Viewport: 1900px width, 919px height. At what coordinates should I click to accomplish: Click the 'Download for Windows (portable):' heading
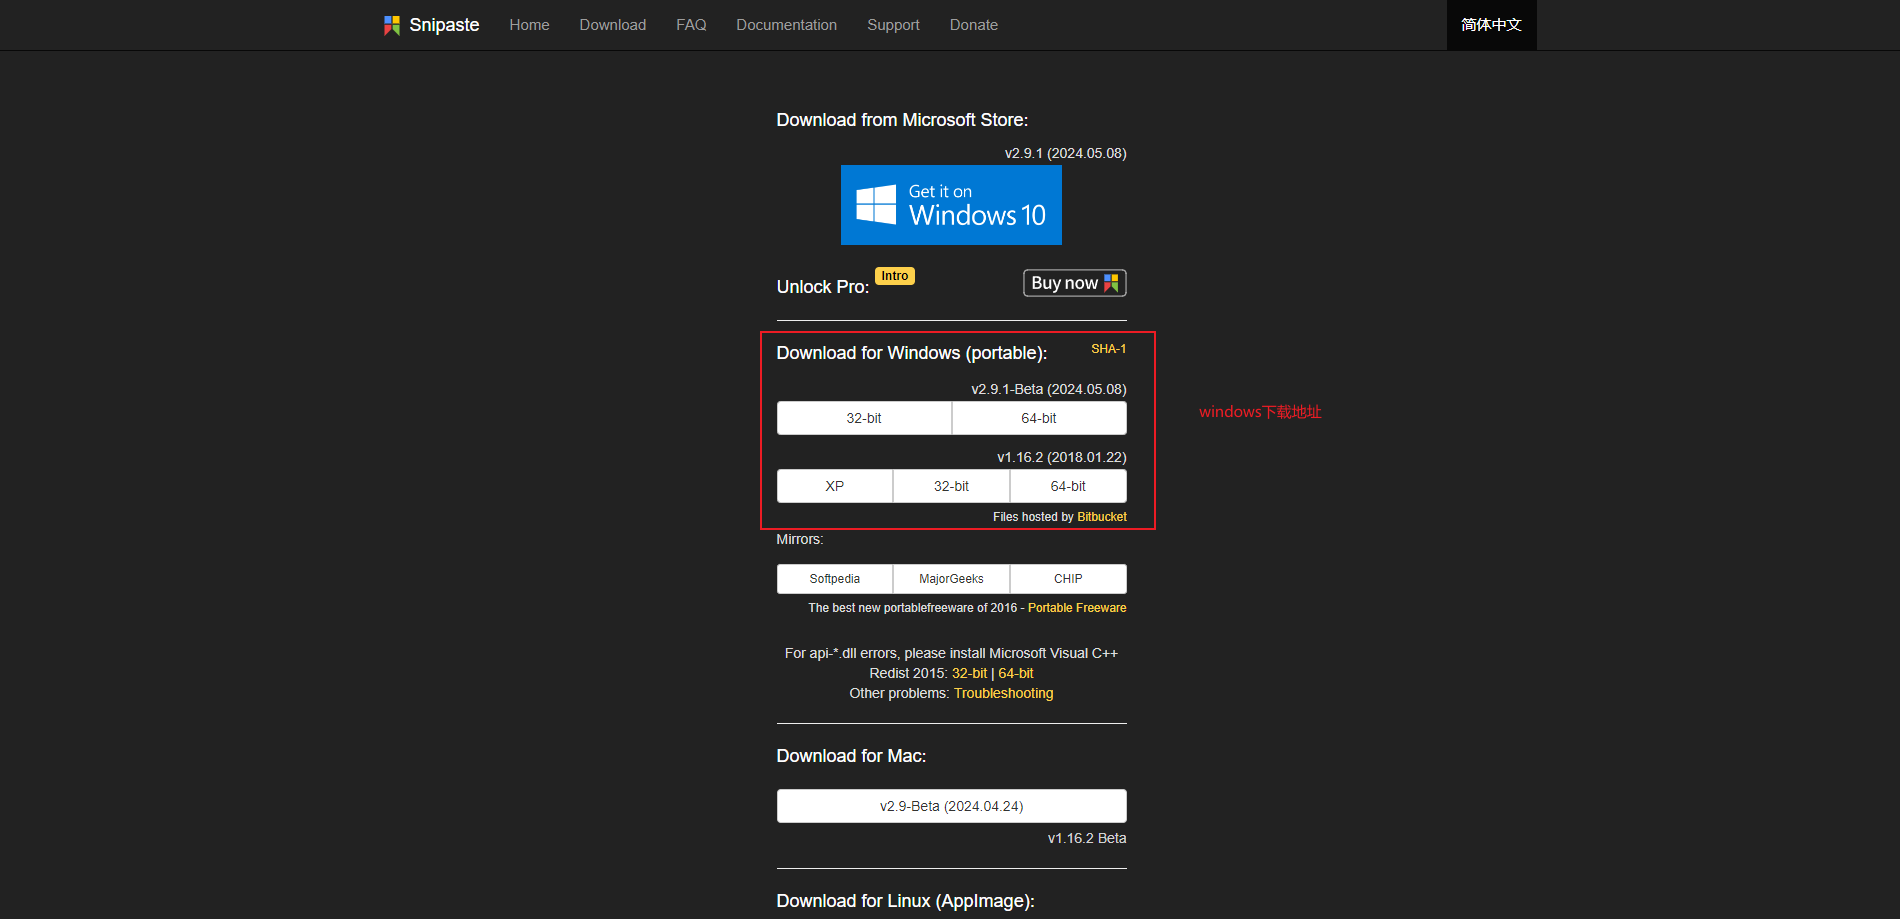912,353
